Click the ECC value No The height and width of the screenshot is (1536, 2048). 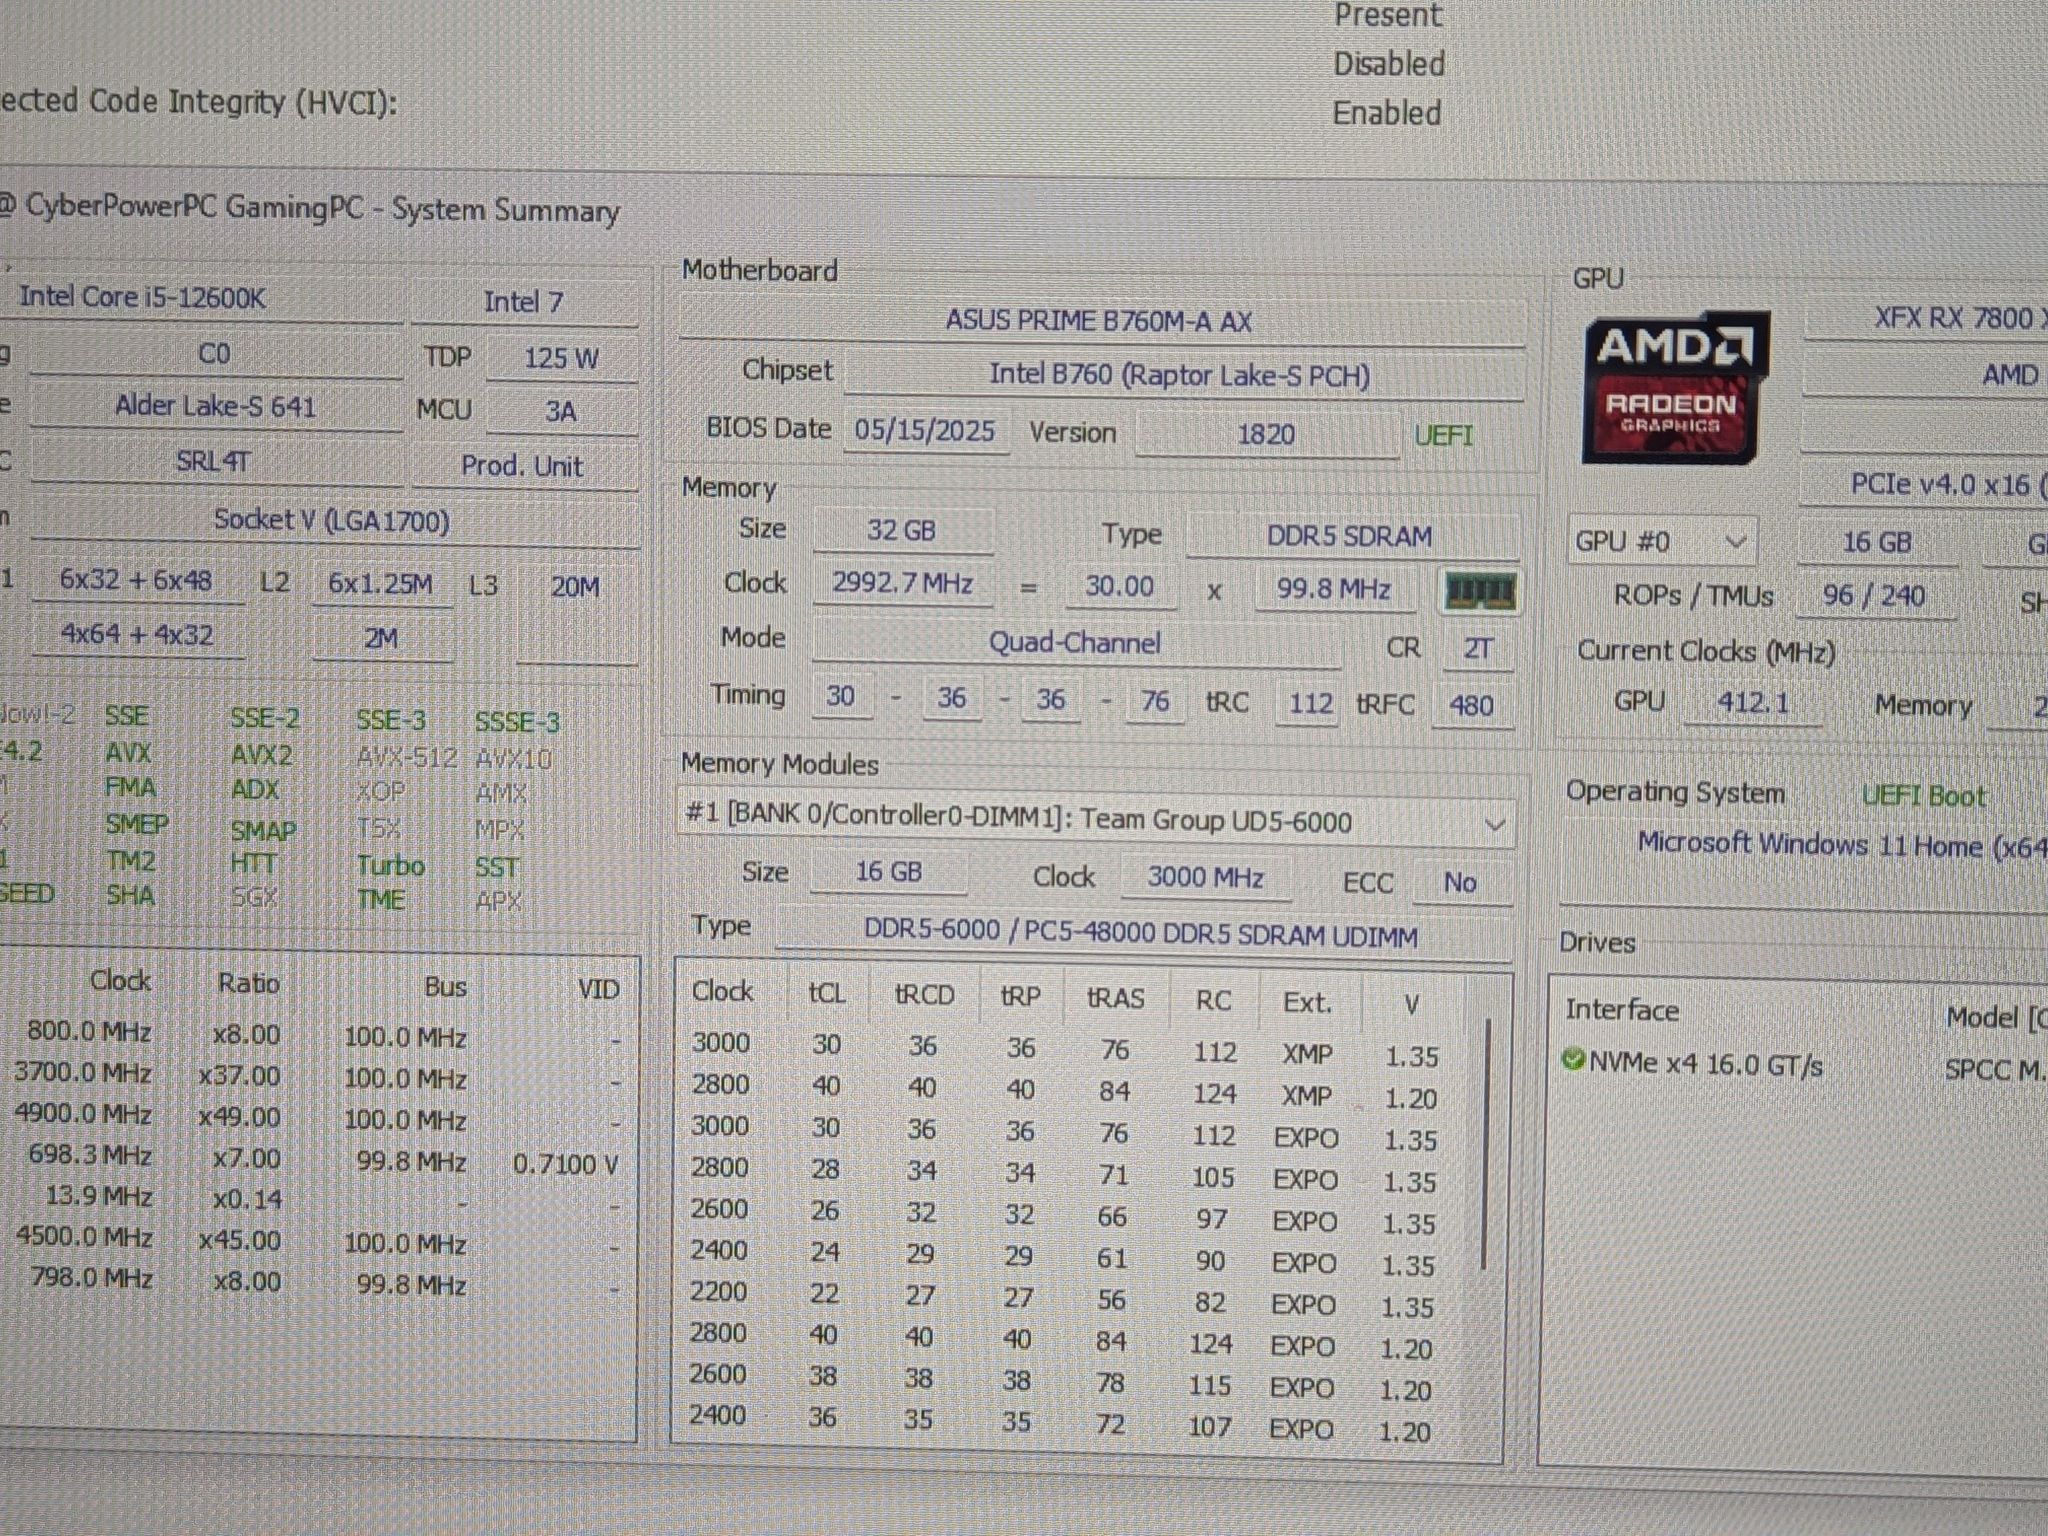click(1460, 882)
